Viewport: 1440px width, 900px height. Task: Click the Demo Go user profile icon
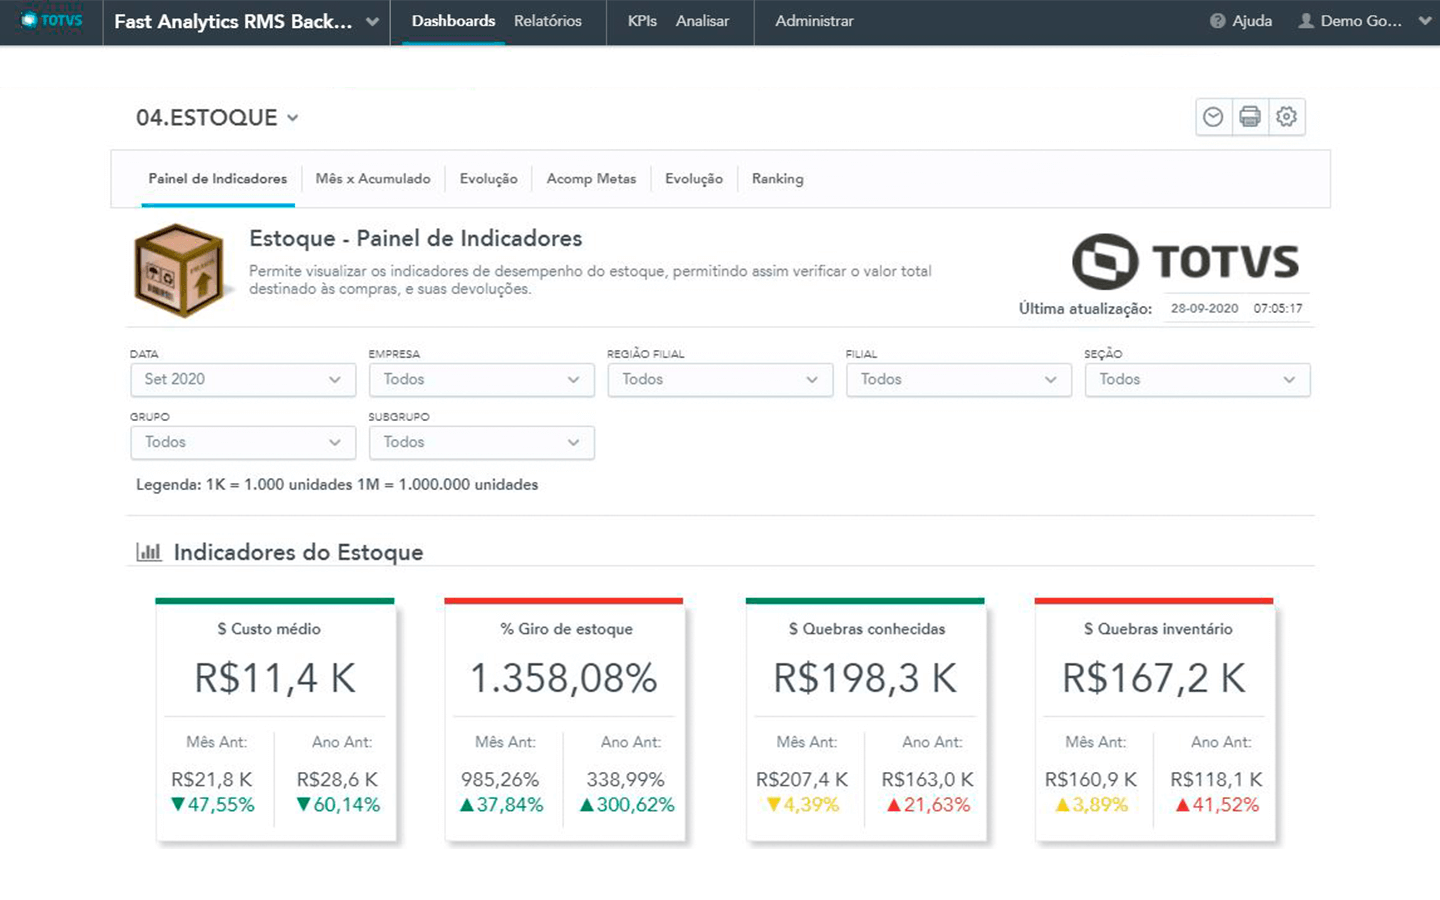tap(1306, 21)
